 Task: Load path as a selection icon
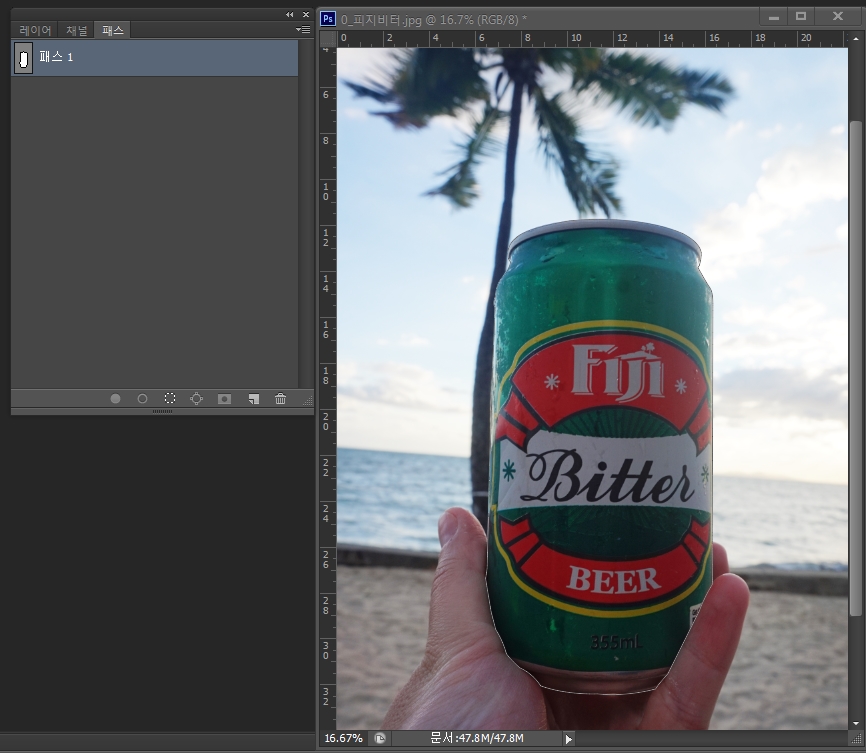pyautogui.click(x=170, y=398)
